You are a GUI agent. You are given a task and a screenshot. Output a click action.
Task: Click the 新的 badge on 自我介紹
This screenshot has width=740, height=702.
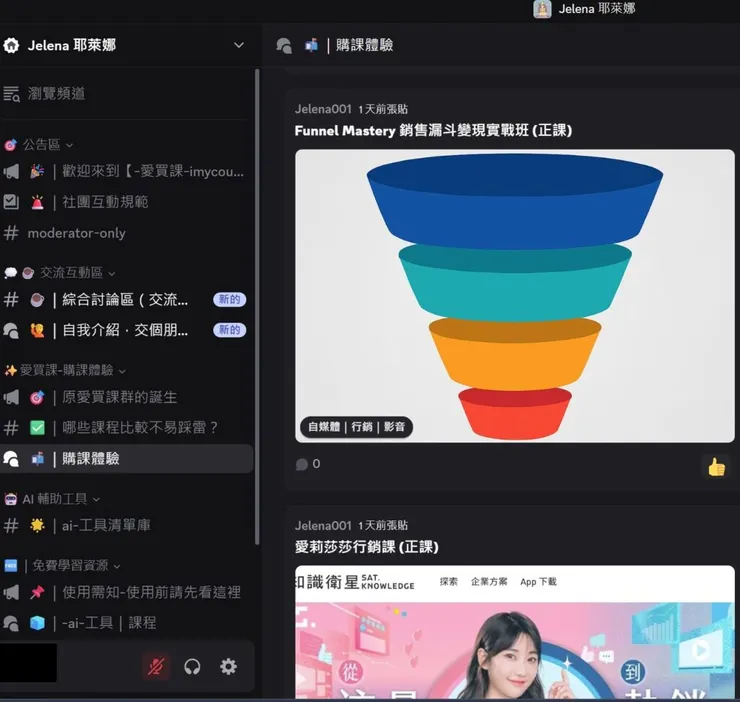tap(229, 330)
